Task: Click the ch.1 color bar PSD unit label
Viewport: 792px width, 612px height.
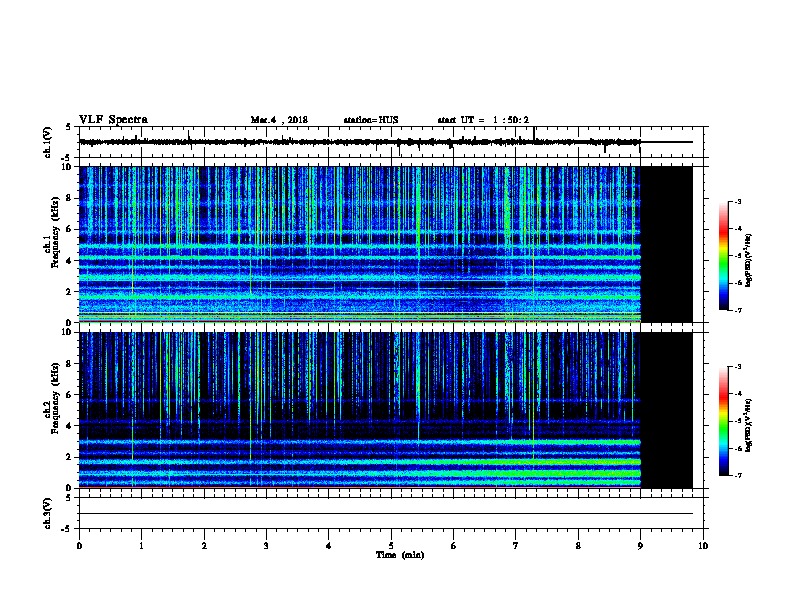Action: click(748, 260)
